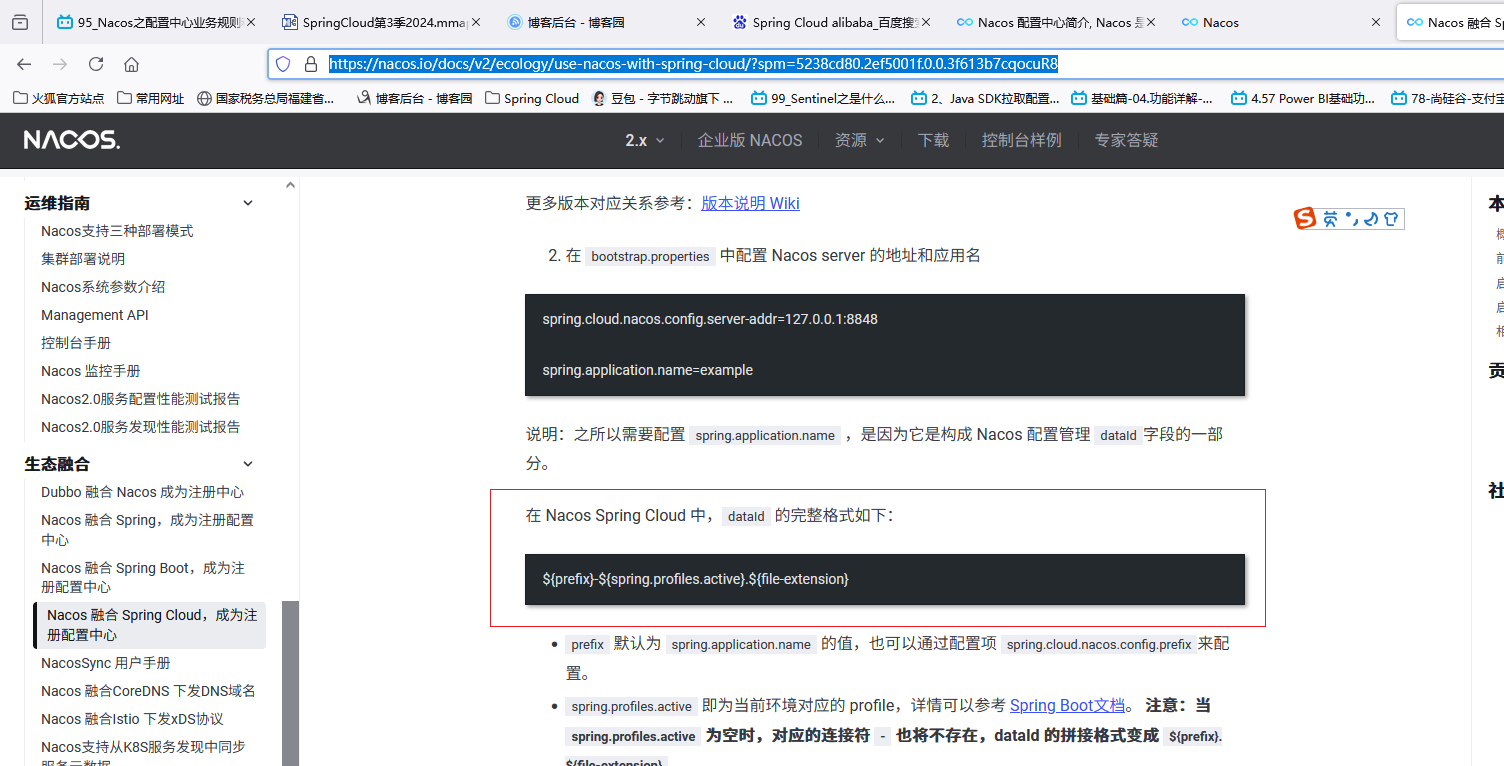Click the Sogou input method toolbar
1504x766 pixels.
point(1348,218)
